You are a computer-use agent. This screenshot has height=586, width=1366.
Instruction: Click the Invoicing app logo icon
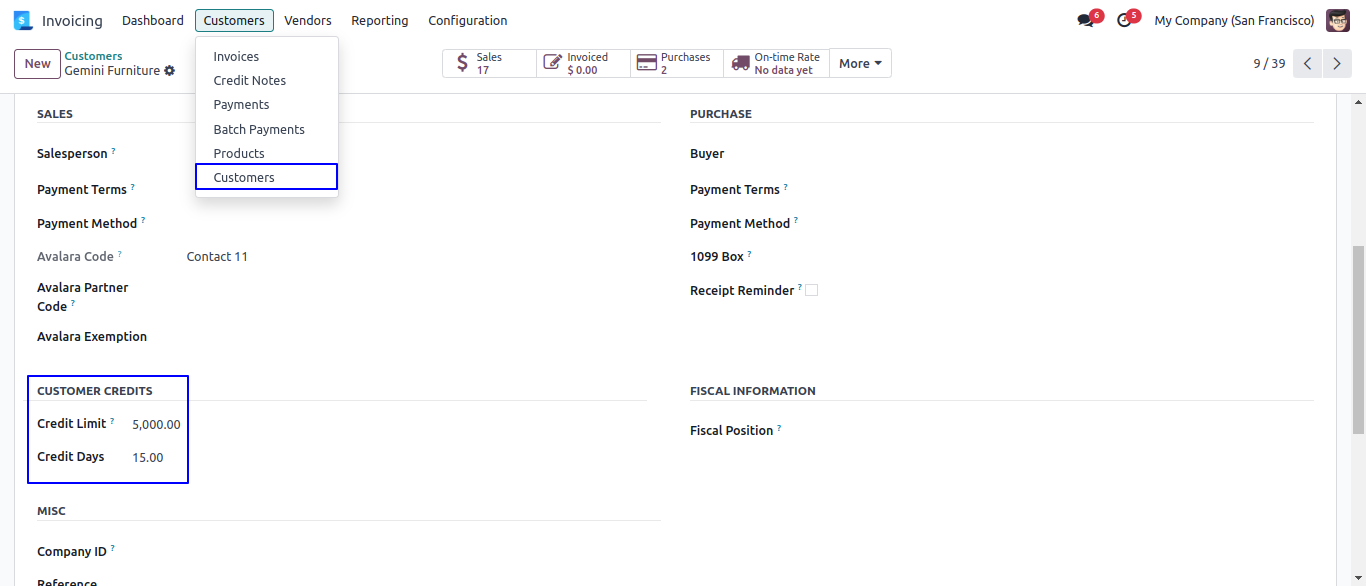pos(23,20)
